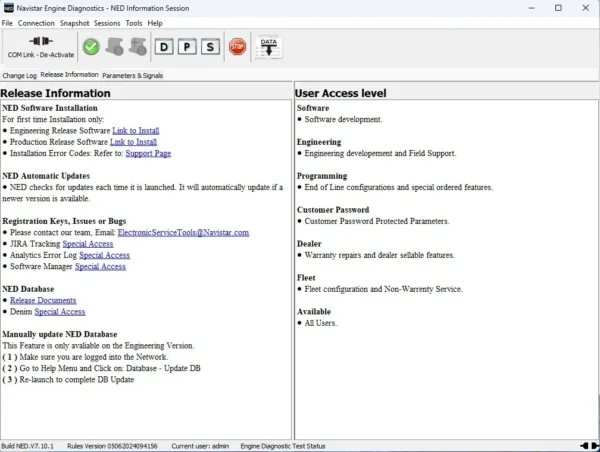Click the All Users bullet text
This screenshot has width=600, height=452.
coord(321,323)
